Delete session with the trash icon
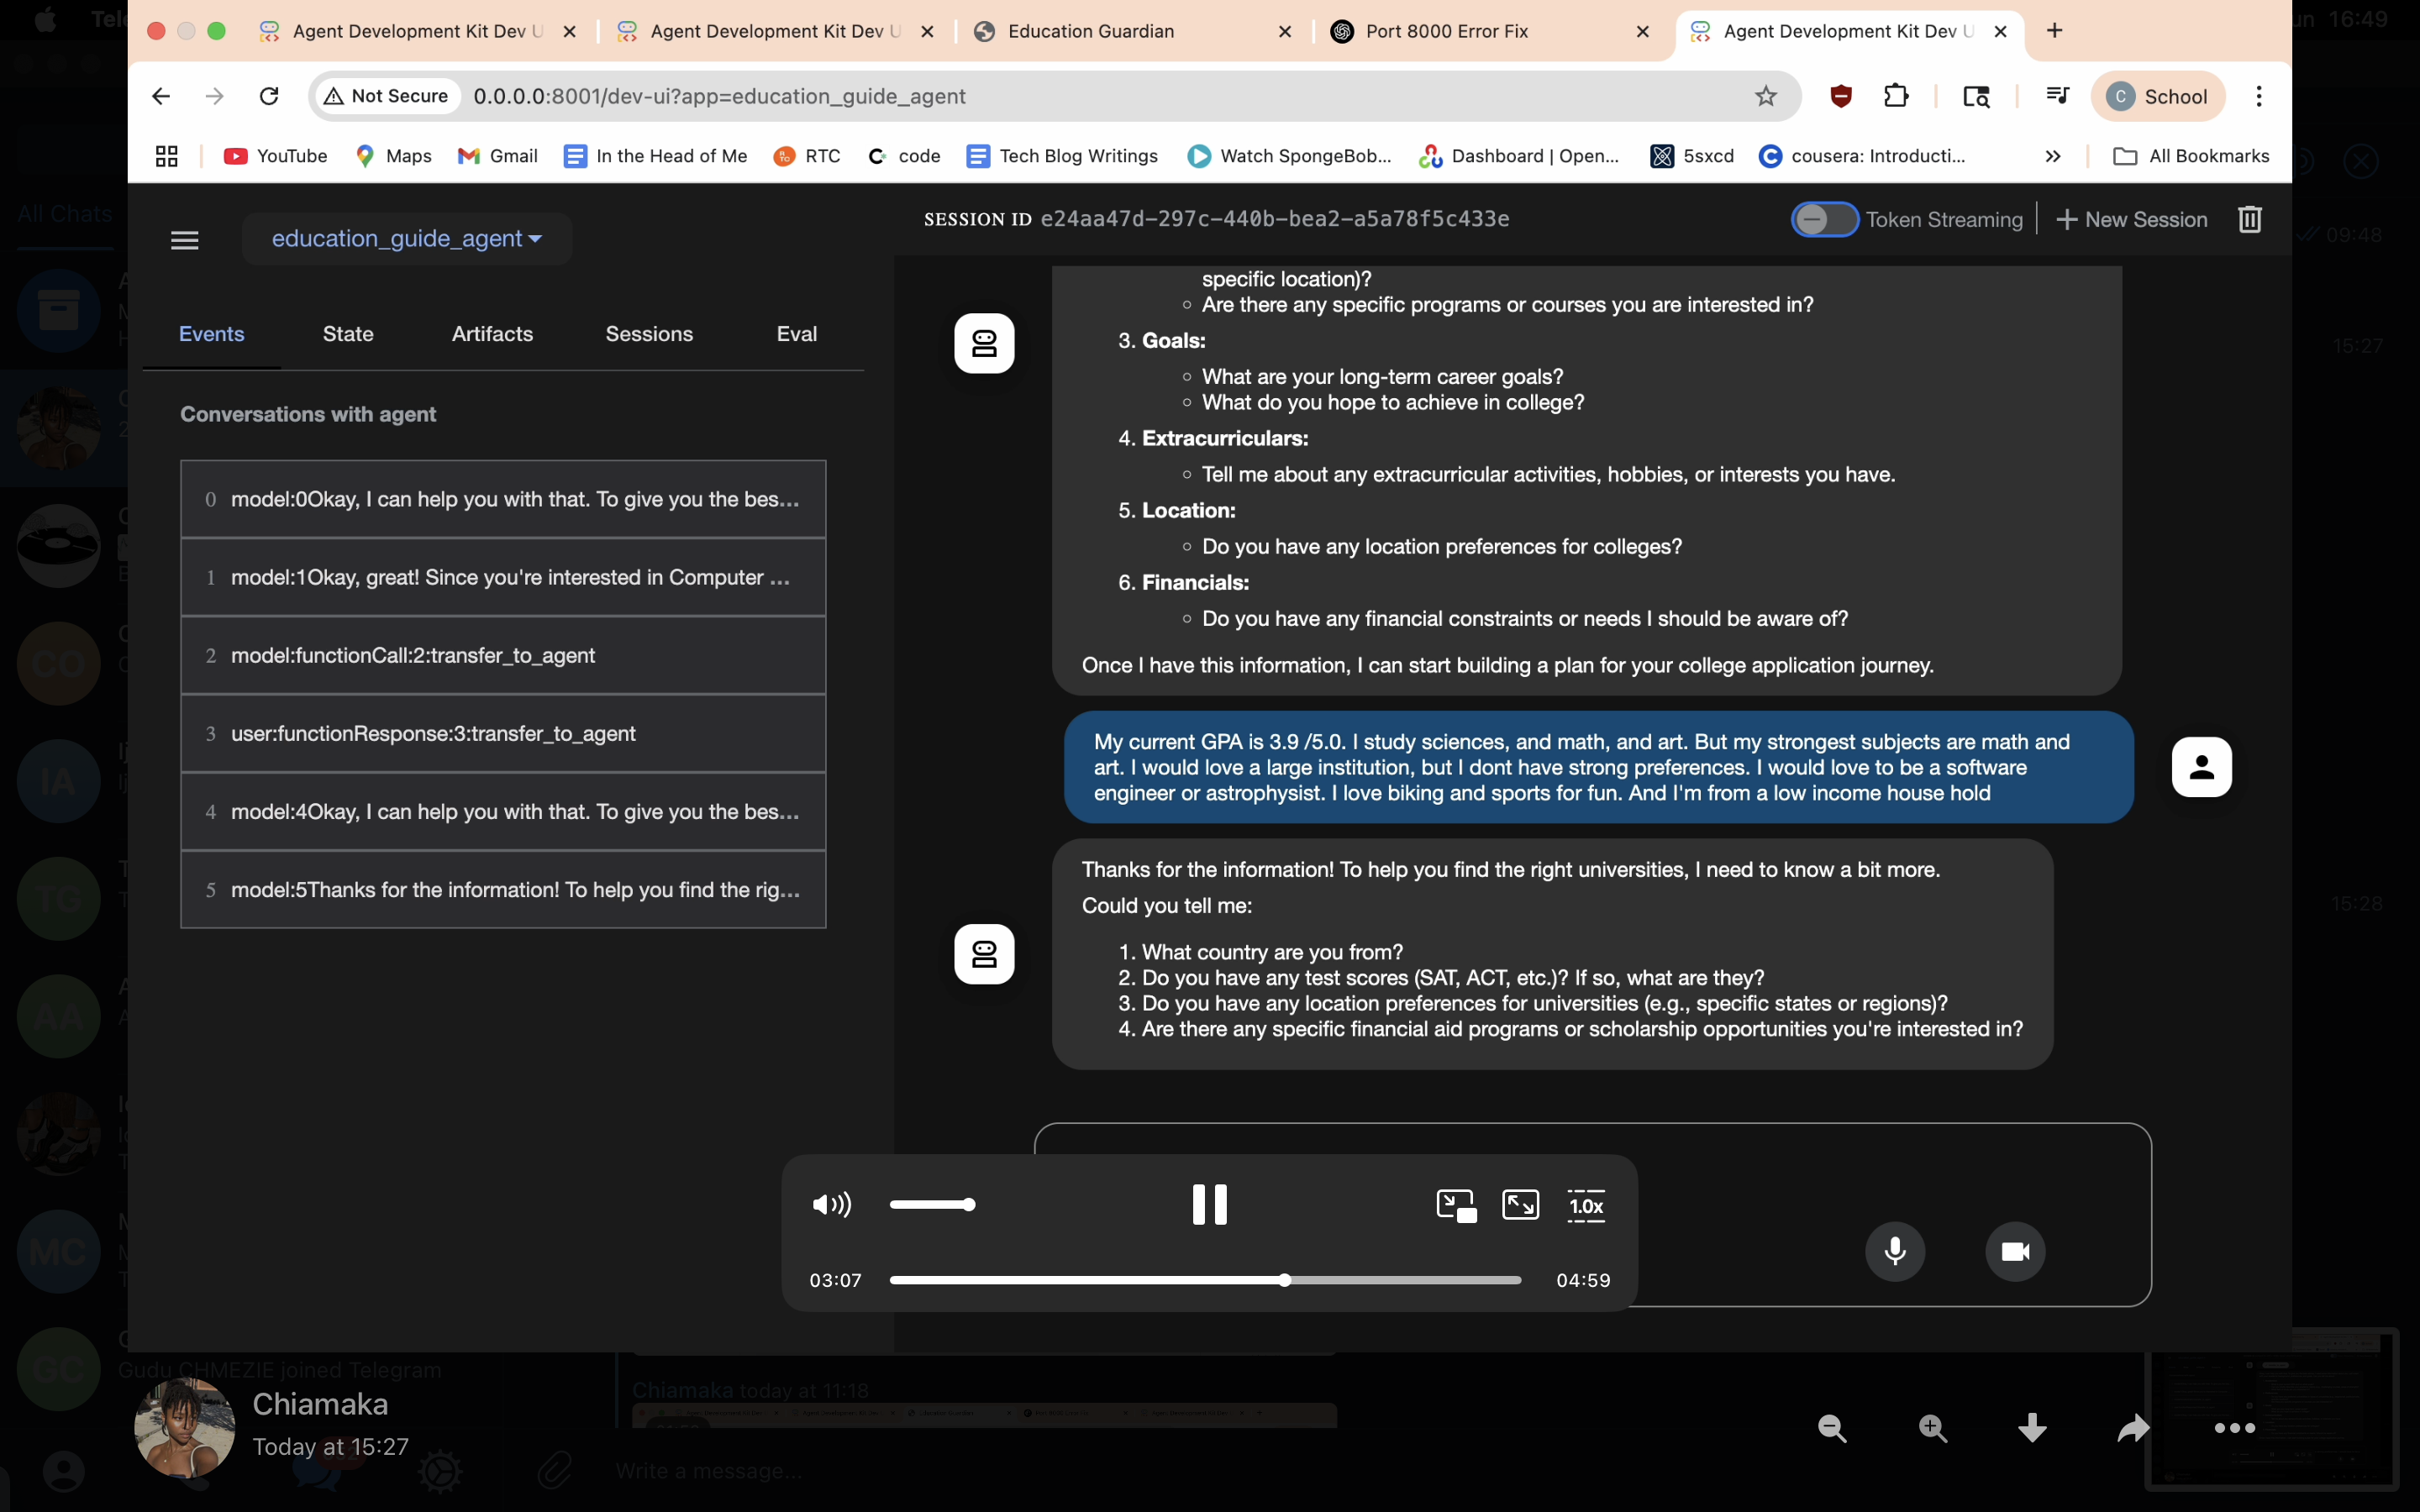Image resolution: width=2420 pixels, height=1512 pixels. tap(2249, 219)
